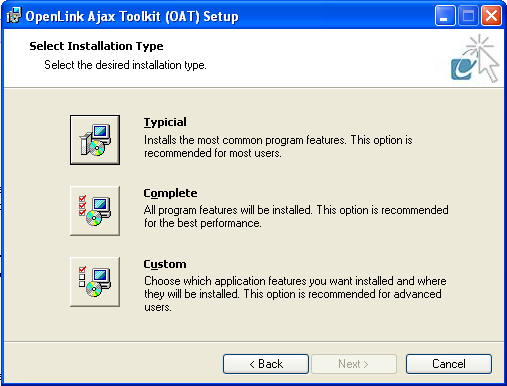
Task: Click the OpenLink cursor logo in header
Action: (x=475, y=59)
